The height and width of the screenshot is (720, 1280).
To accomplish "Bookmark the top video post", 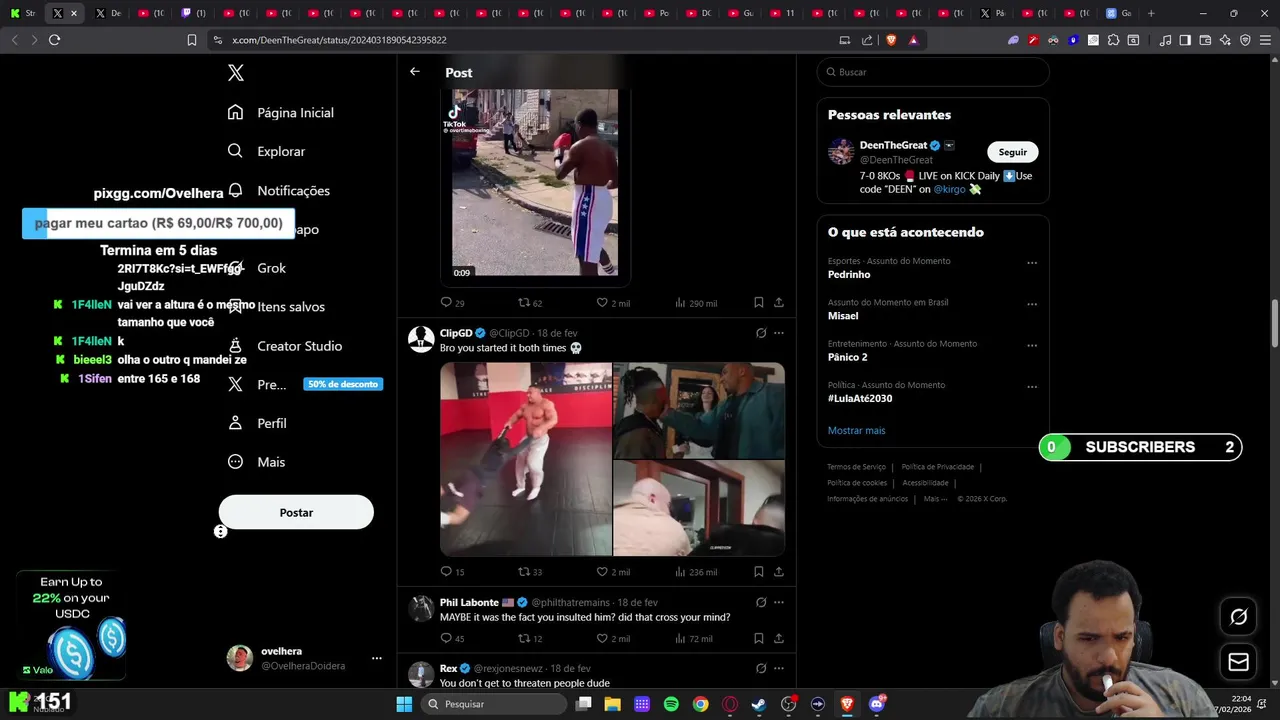I will pos(759,303).
